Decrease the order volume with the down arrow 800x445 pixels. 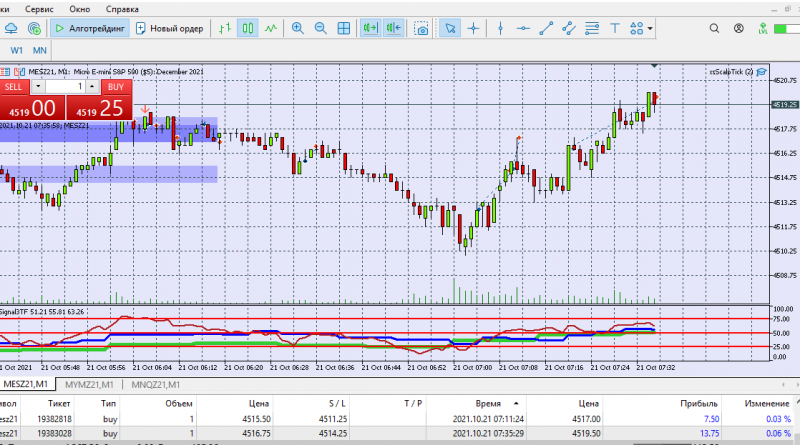click(x=39, y=88)
